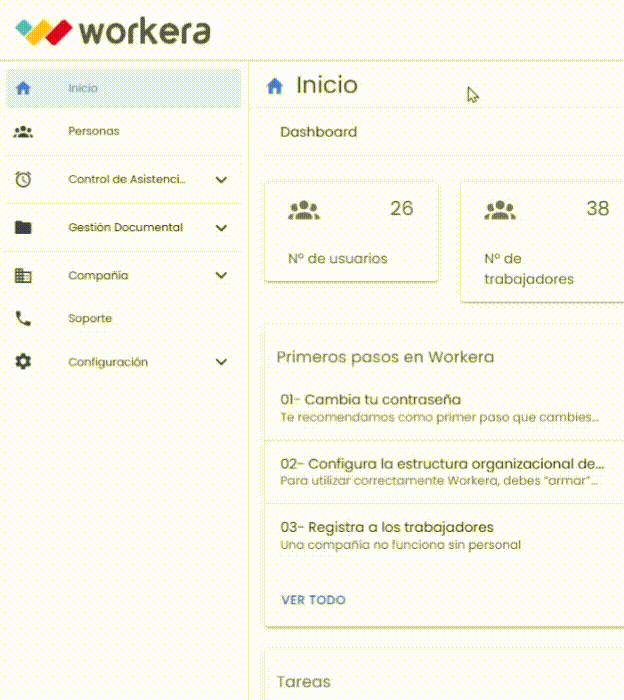Open step 01- Cambia tu contraseña

click(x=444, y=408)
